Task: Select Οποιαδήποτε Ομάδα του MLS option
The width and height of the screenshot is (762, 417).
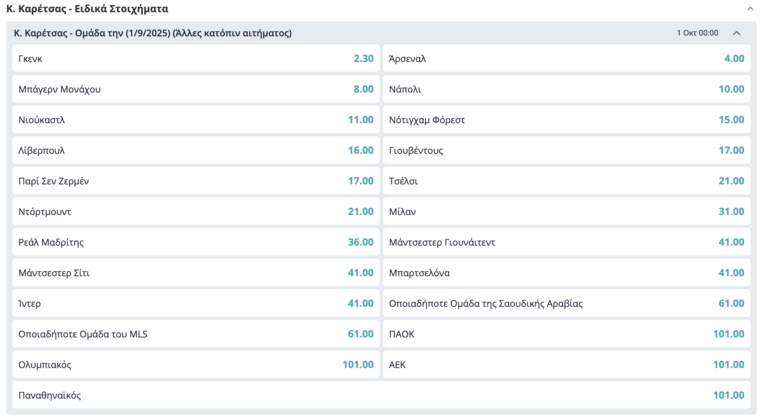Action: [195, 334]
